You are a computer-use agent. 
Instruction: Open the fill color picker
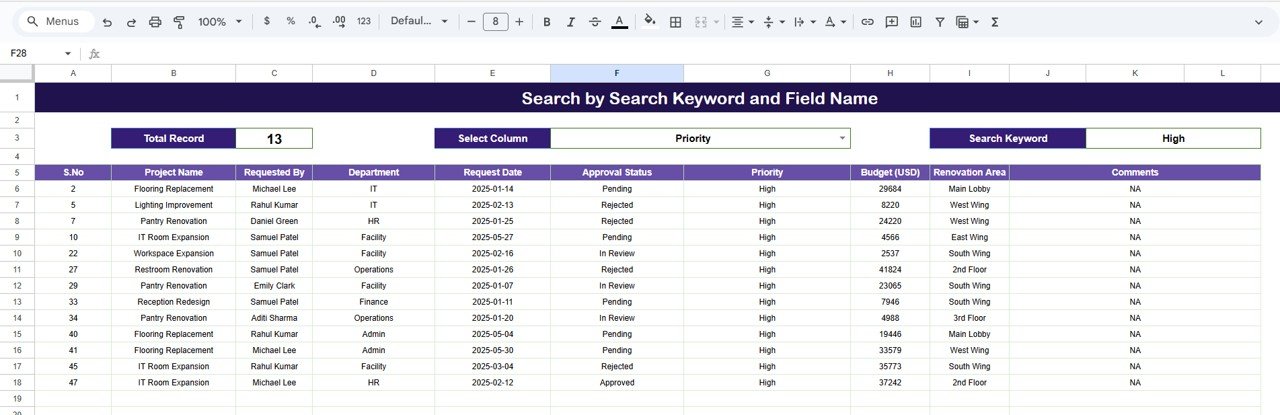pos(650,21)
